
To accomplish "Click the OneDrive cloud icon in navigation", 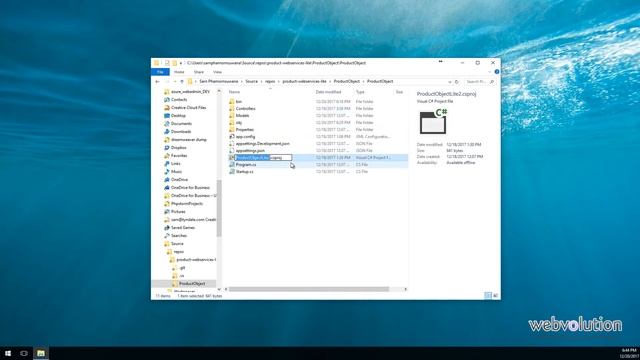I will (x=167, y=180).
